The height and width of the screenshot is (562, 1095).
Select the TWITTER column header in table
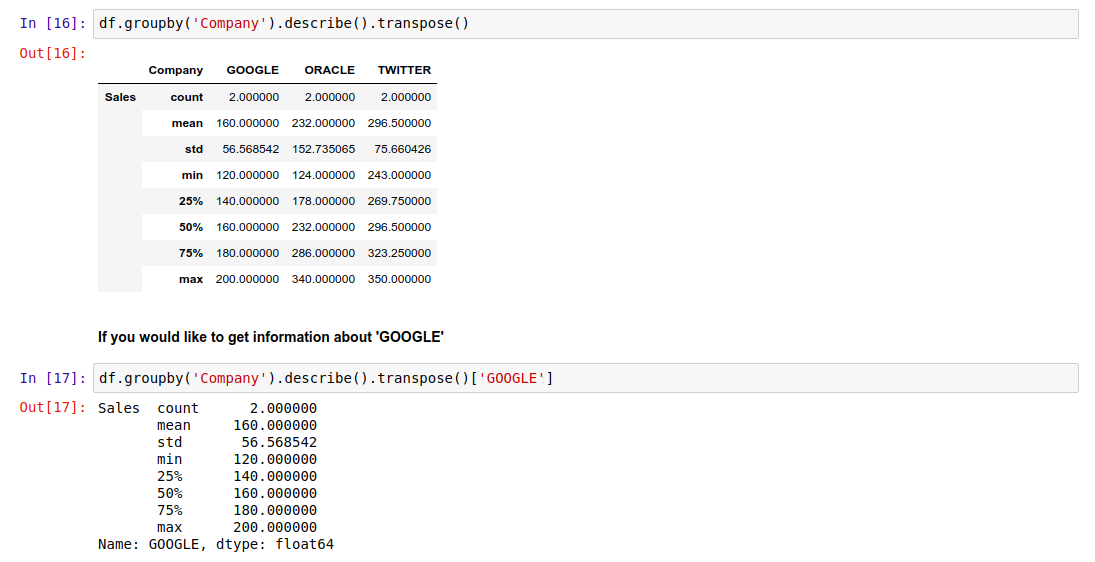click(404, 70)
